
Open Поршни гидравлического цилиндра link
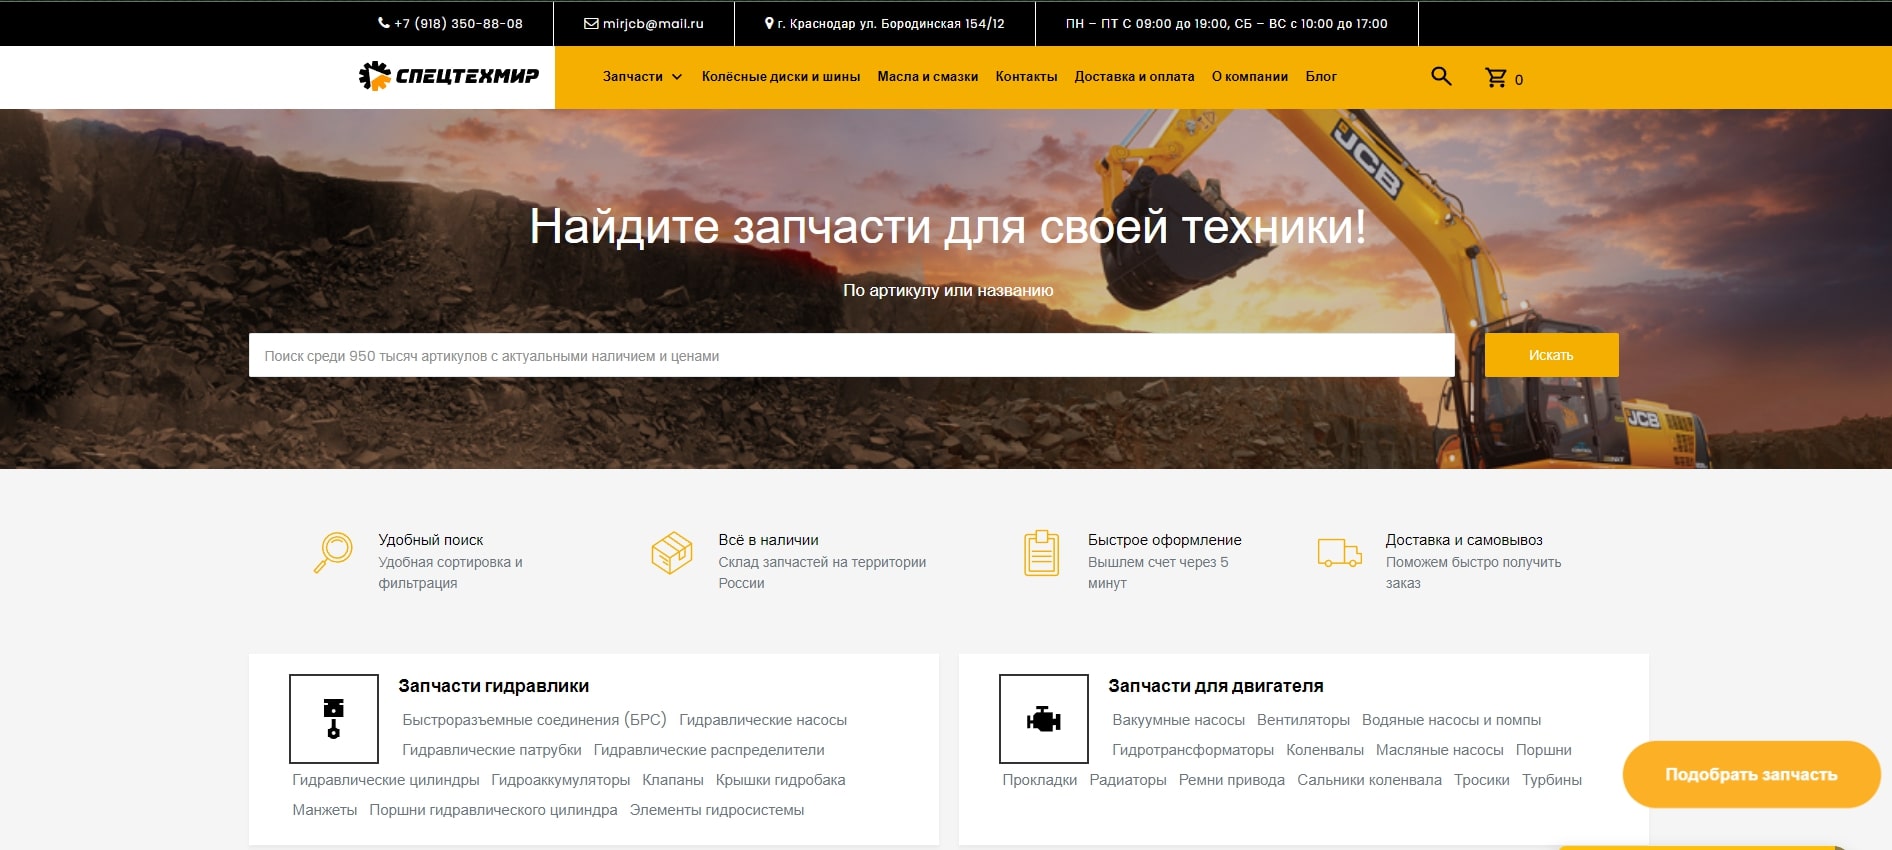493,810
